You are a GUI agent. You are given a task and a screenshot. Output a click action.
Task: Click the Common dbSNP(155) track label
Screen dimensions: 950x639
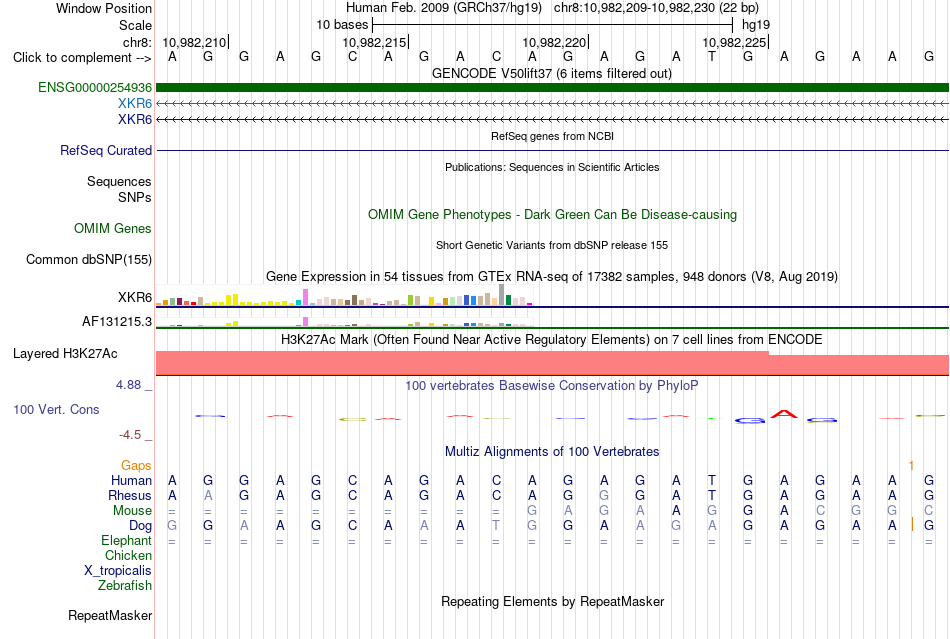click(x=88, y=259)
